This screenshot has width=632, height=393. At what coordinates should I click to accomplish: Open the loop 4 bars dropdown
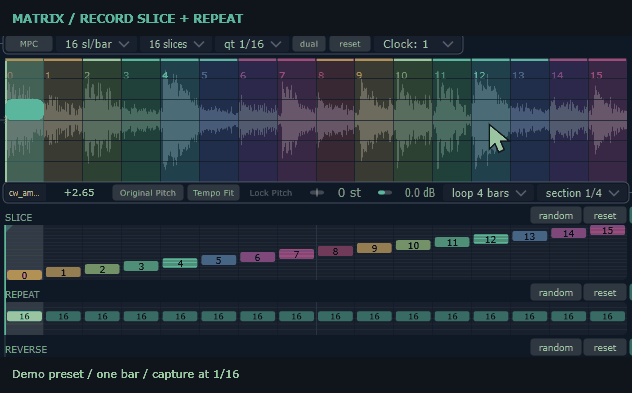click(x=489, y=193)
